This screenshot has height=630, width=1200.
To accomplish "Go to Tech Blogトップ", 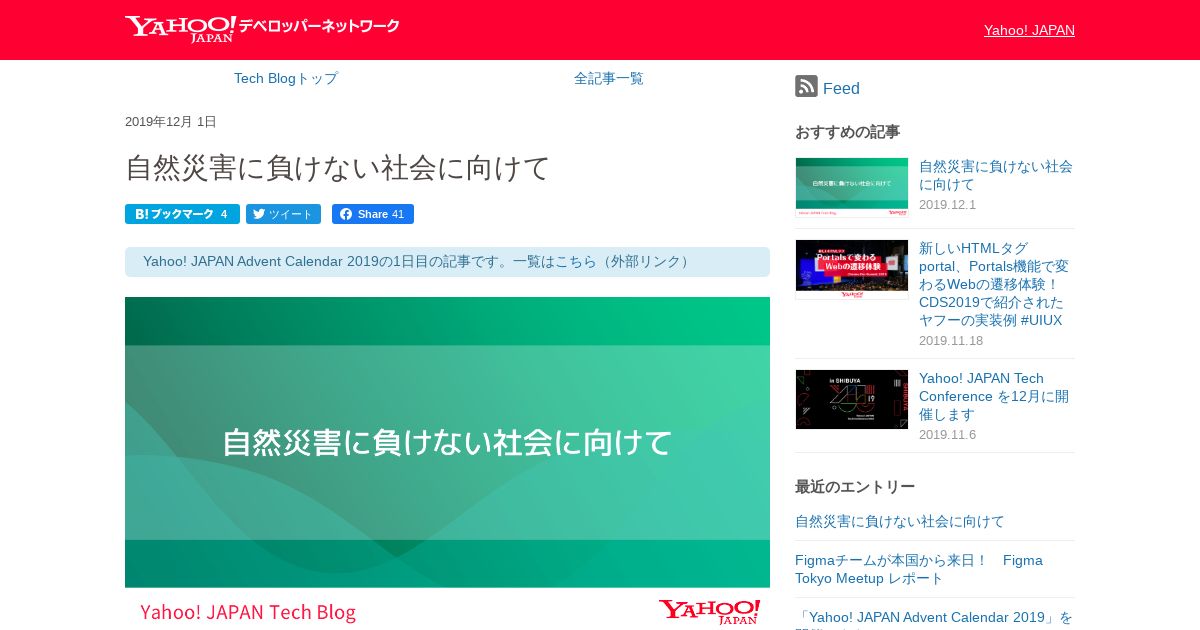I will 286,78.
